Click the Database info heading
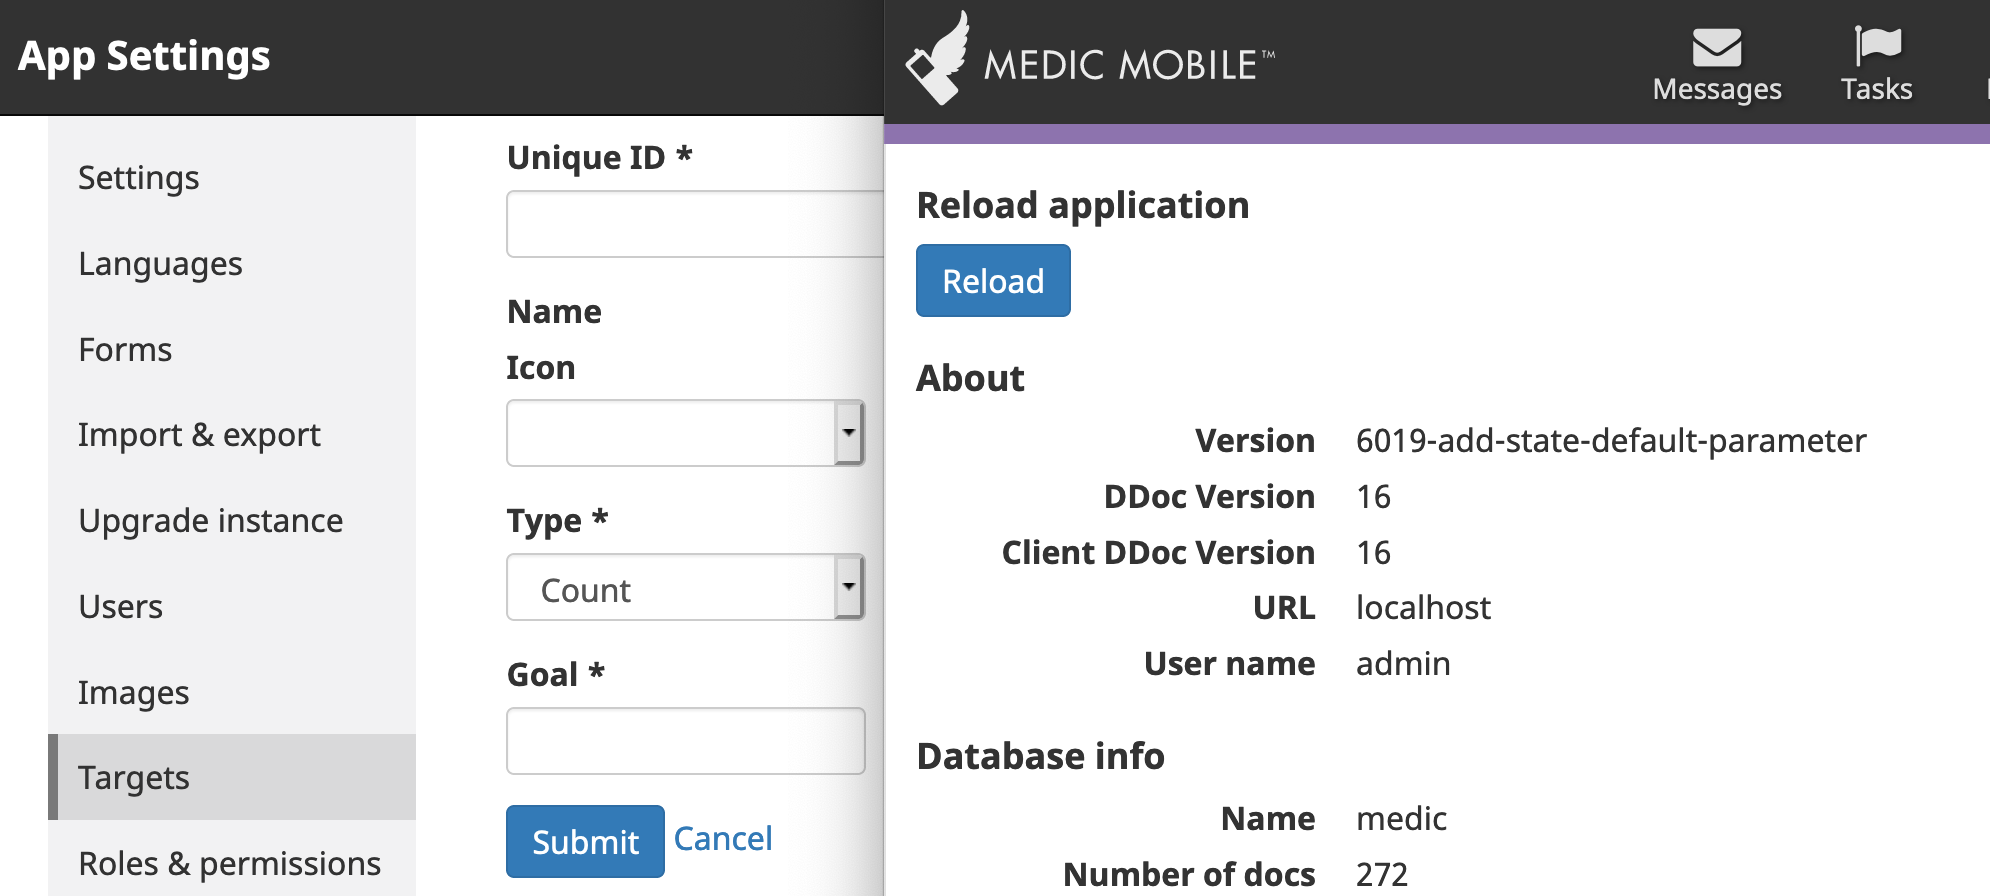 click(x=1041, y=757)
